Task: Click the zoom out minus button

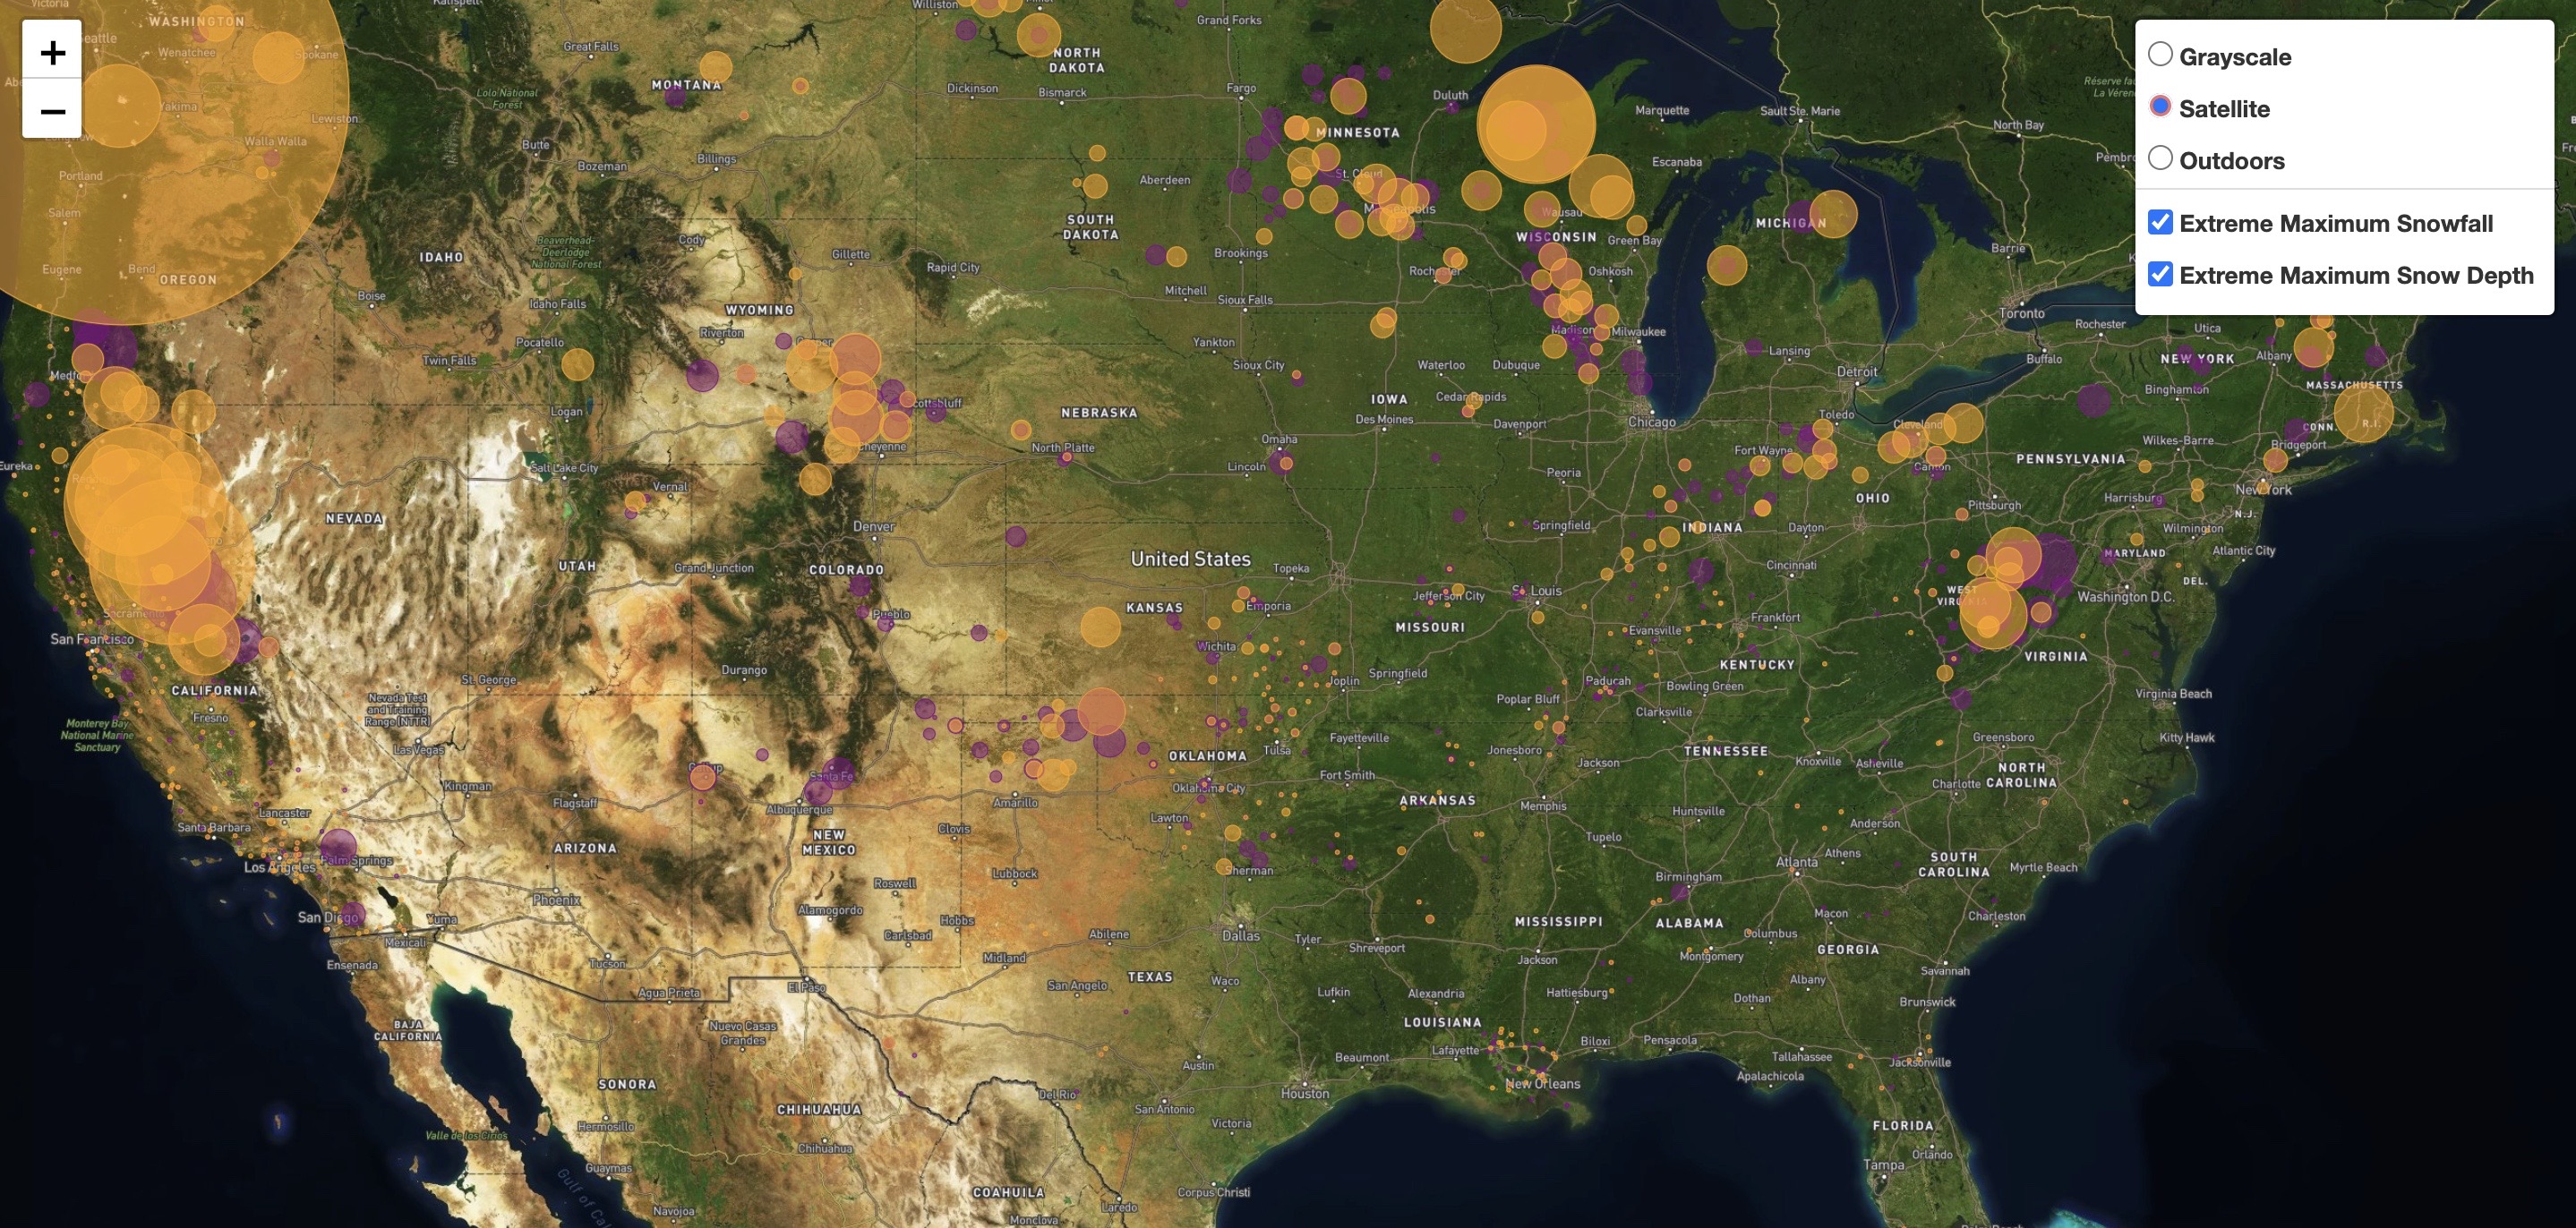Action: tap(52, 111)
